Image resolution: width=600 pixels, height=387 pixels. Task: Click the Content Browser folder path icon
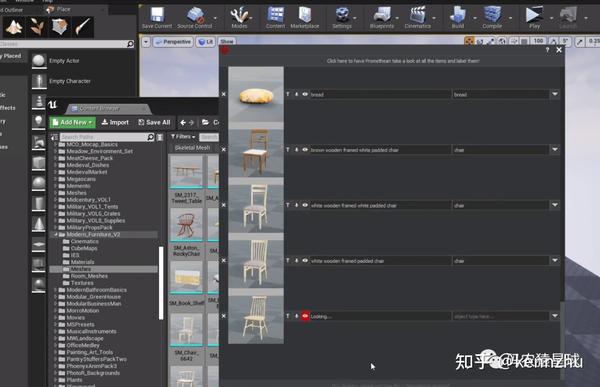(205, 122)
